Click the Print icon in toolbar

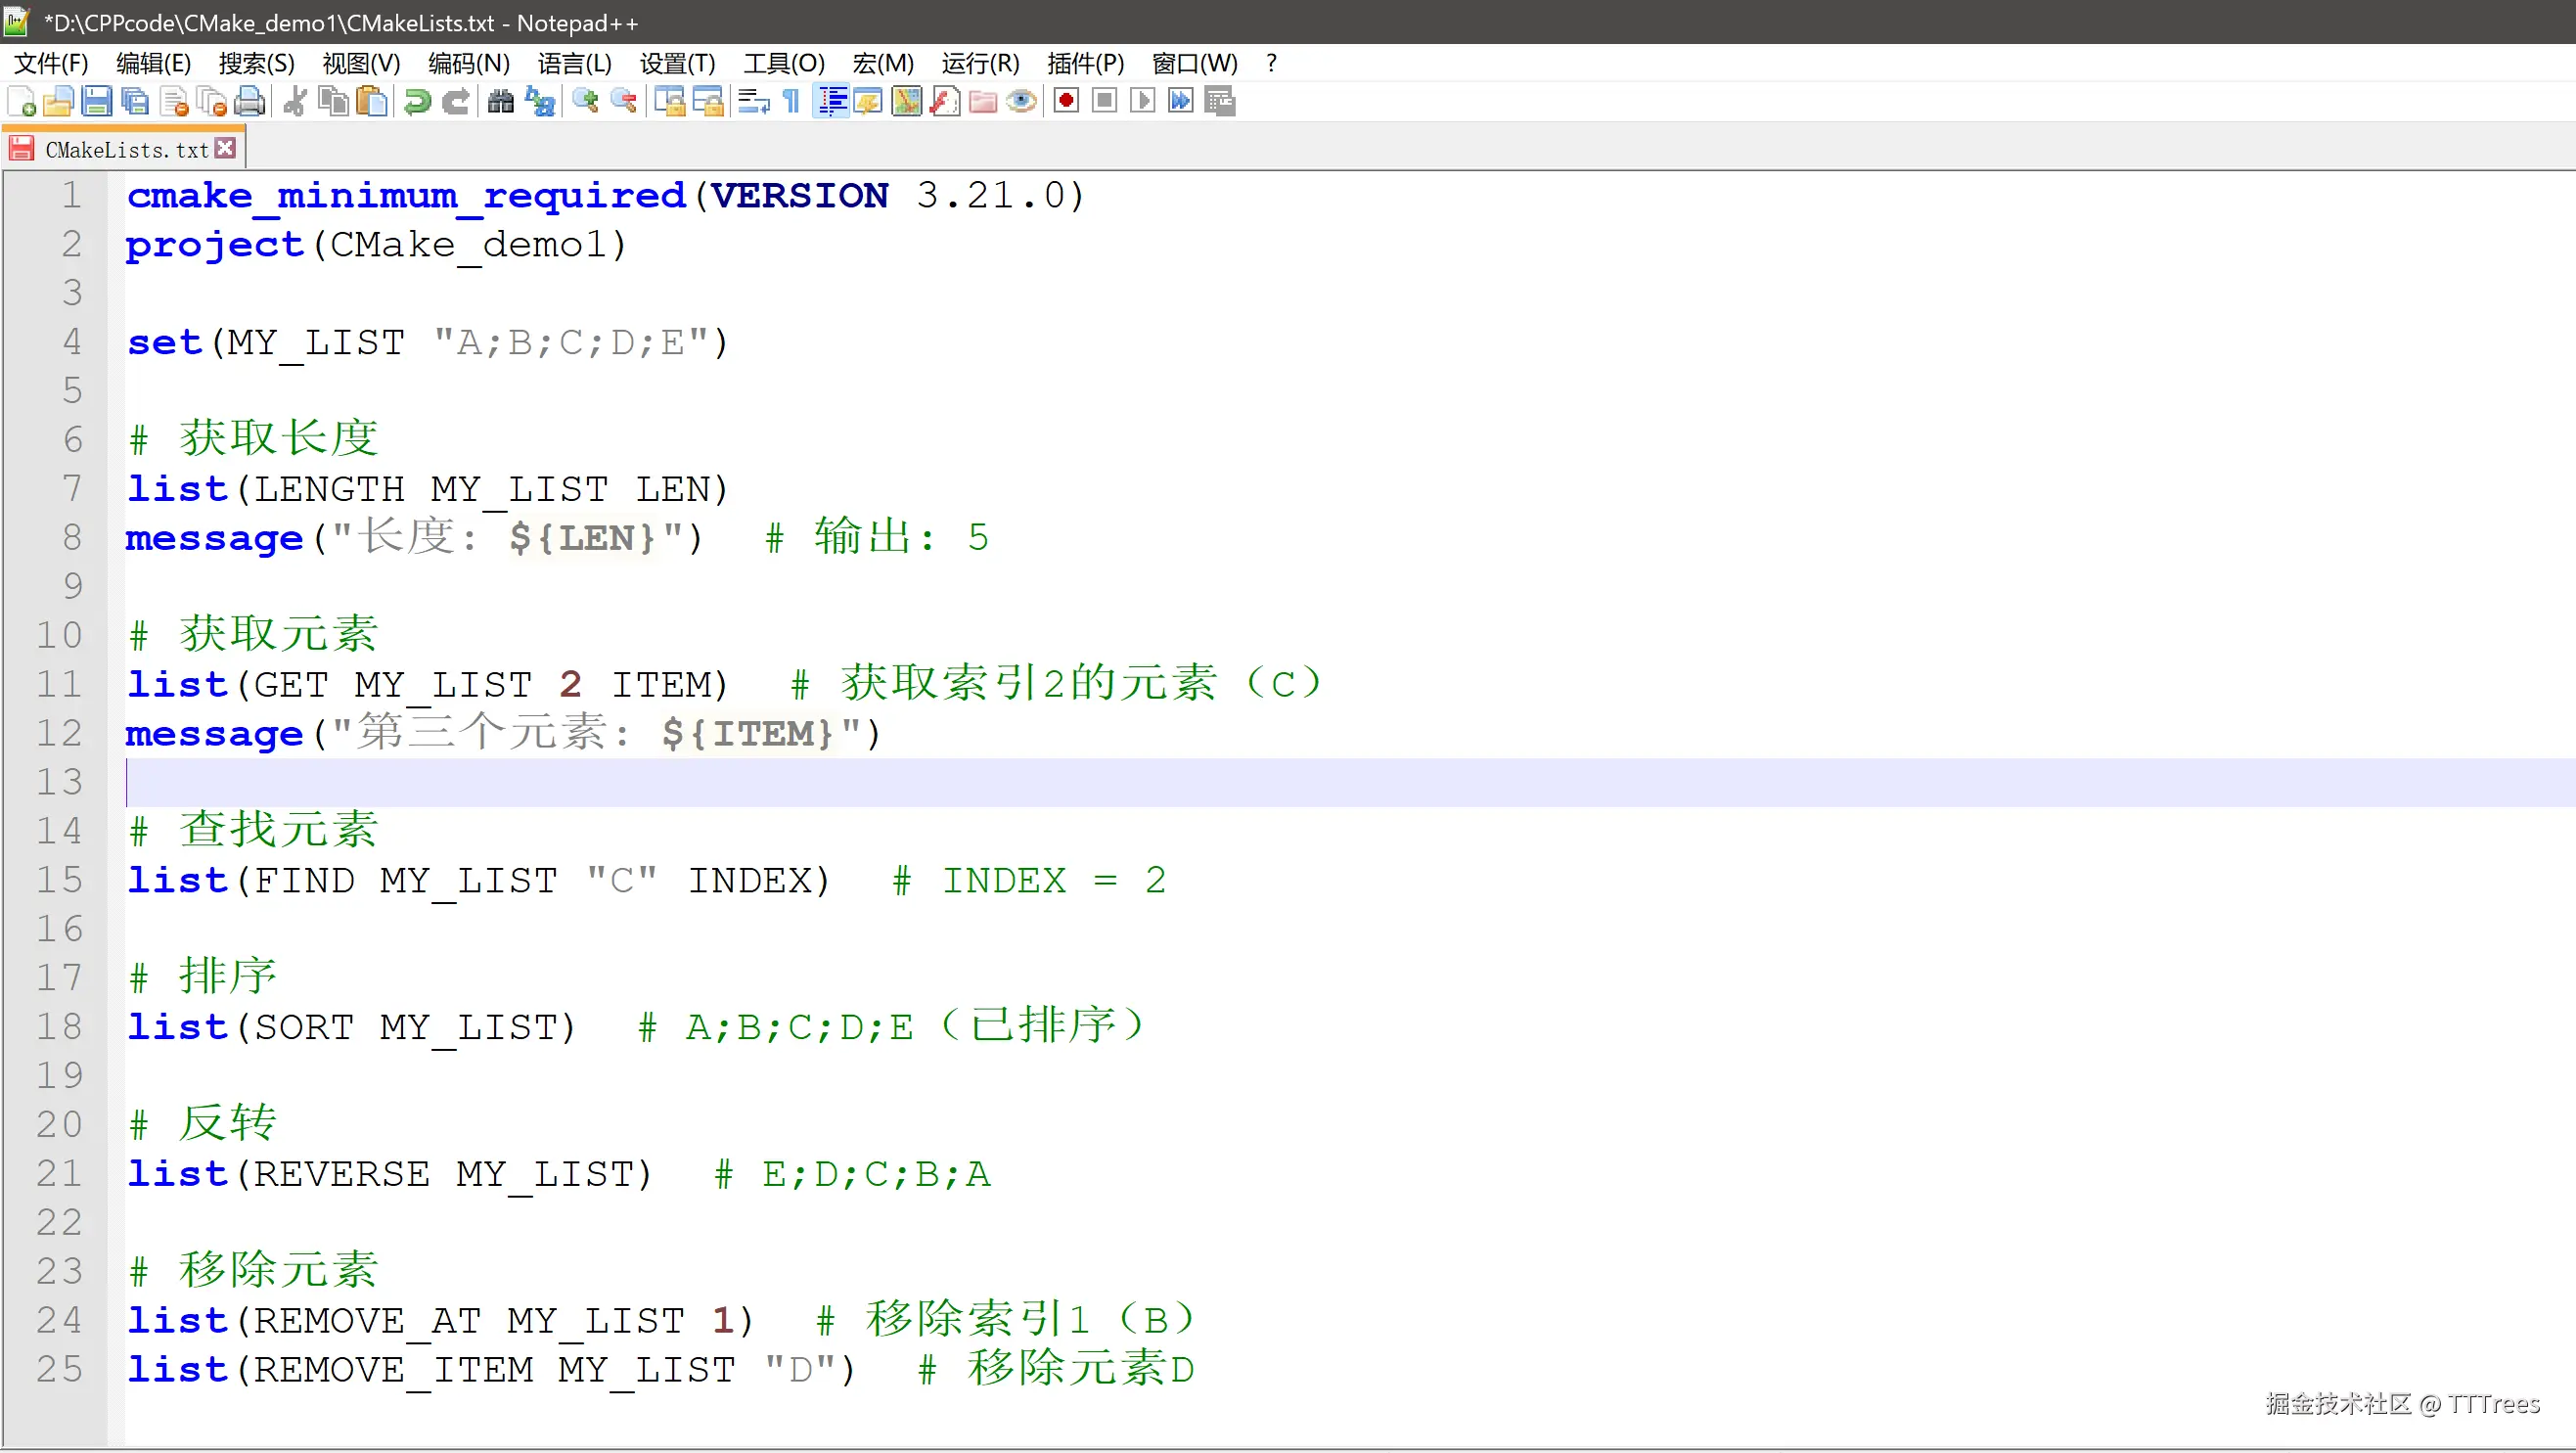click(250, 102)
